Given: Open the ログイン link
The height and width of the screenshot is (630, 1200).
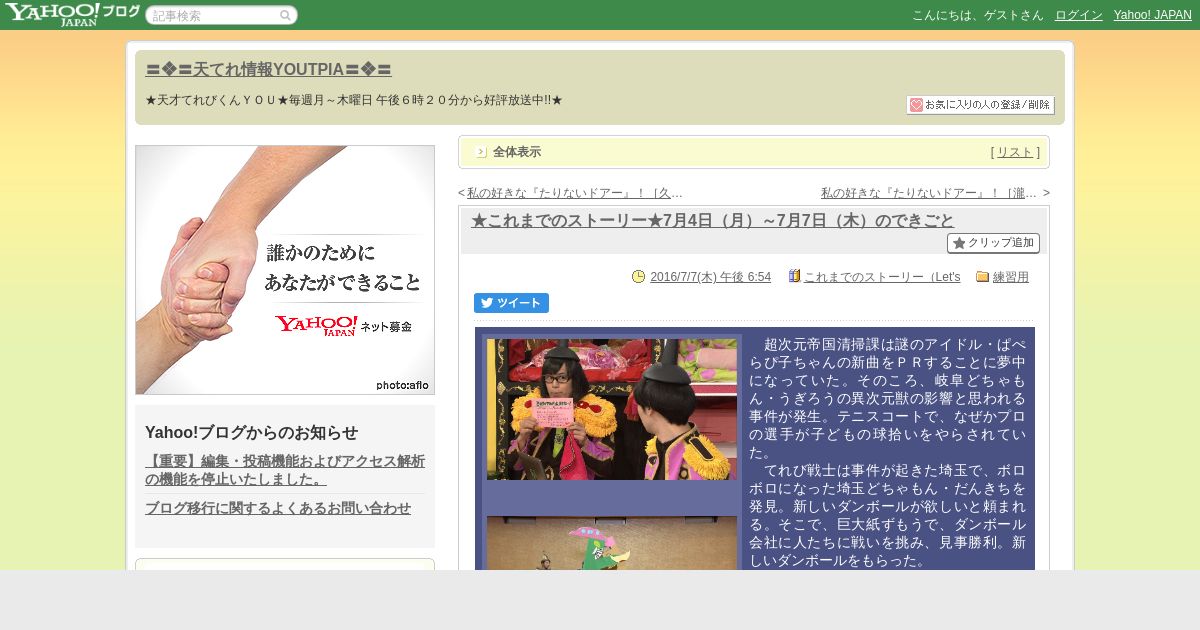Looking at the screenshot, I should [x=1078, y=15].
